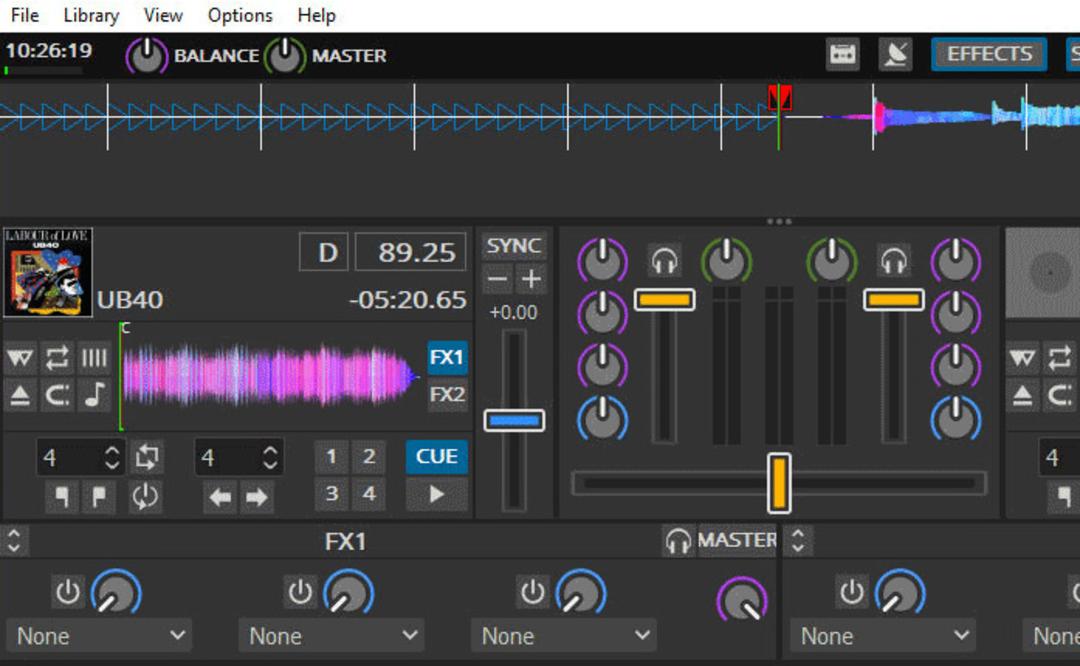This screenshot has width=1080, height=666.
Task: Click the SYNC button
Action: click(514, 246)
